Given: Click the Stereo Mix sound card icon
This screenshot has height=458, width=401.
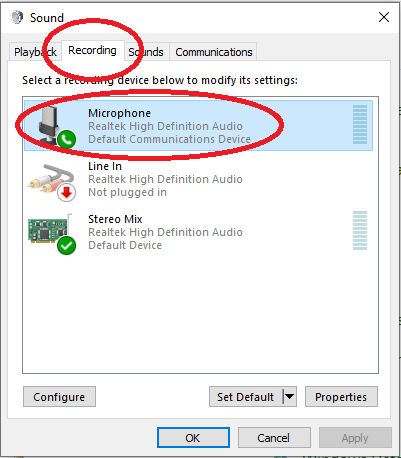Looking at the screenshot, I should [52, 234].
